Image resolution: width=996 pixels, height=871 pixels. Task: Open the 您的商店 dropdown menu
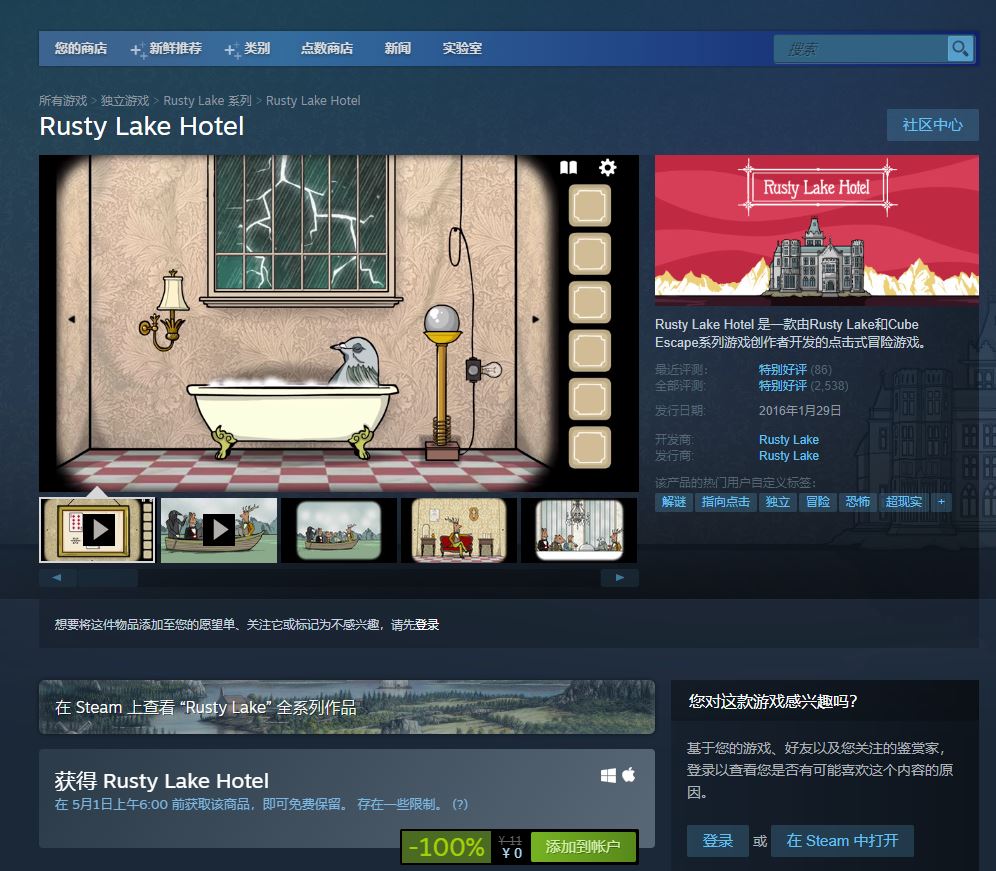(81, 48)
